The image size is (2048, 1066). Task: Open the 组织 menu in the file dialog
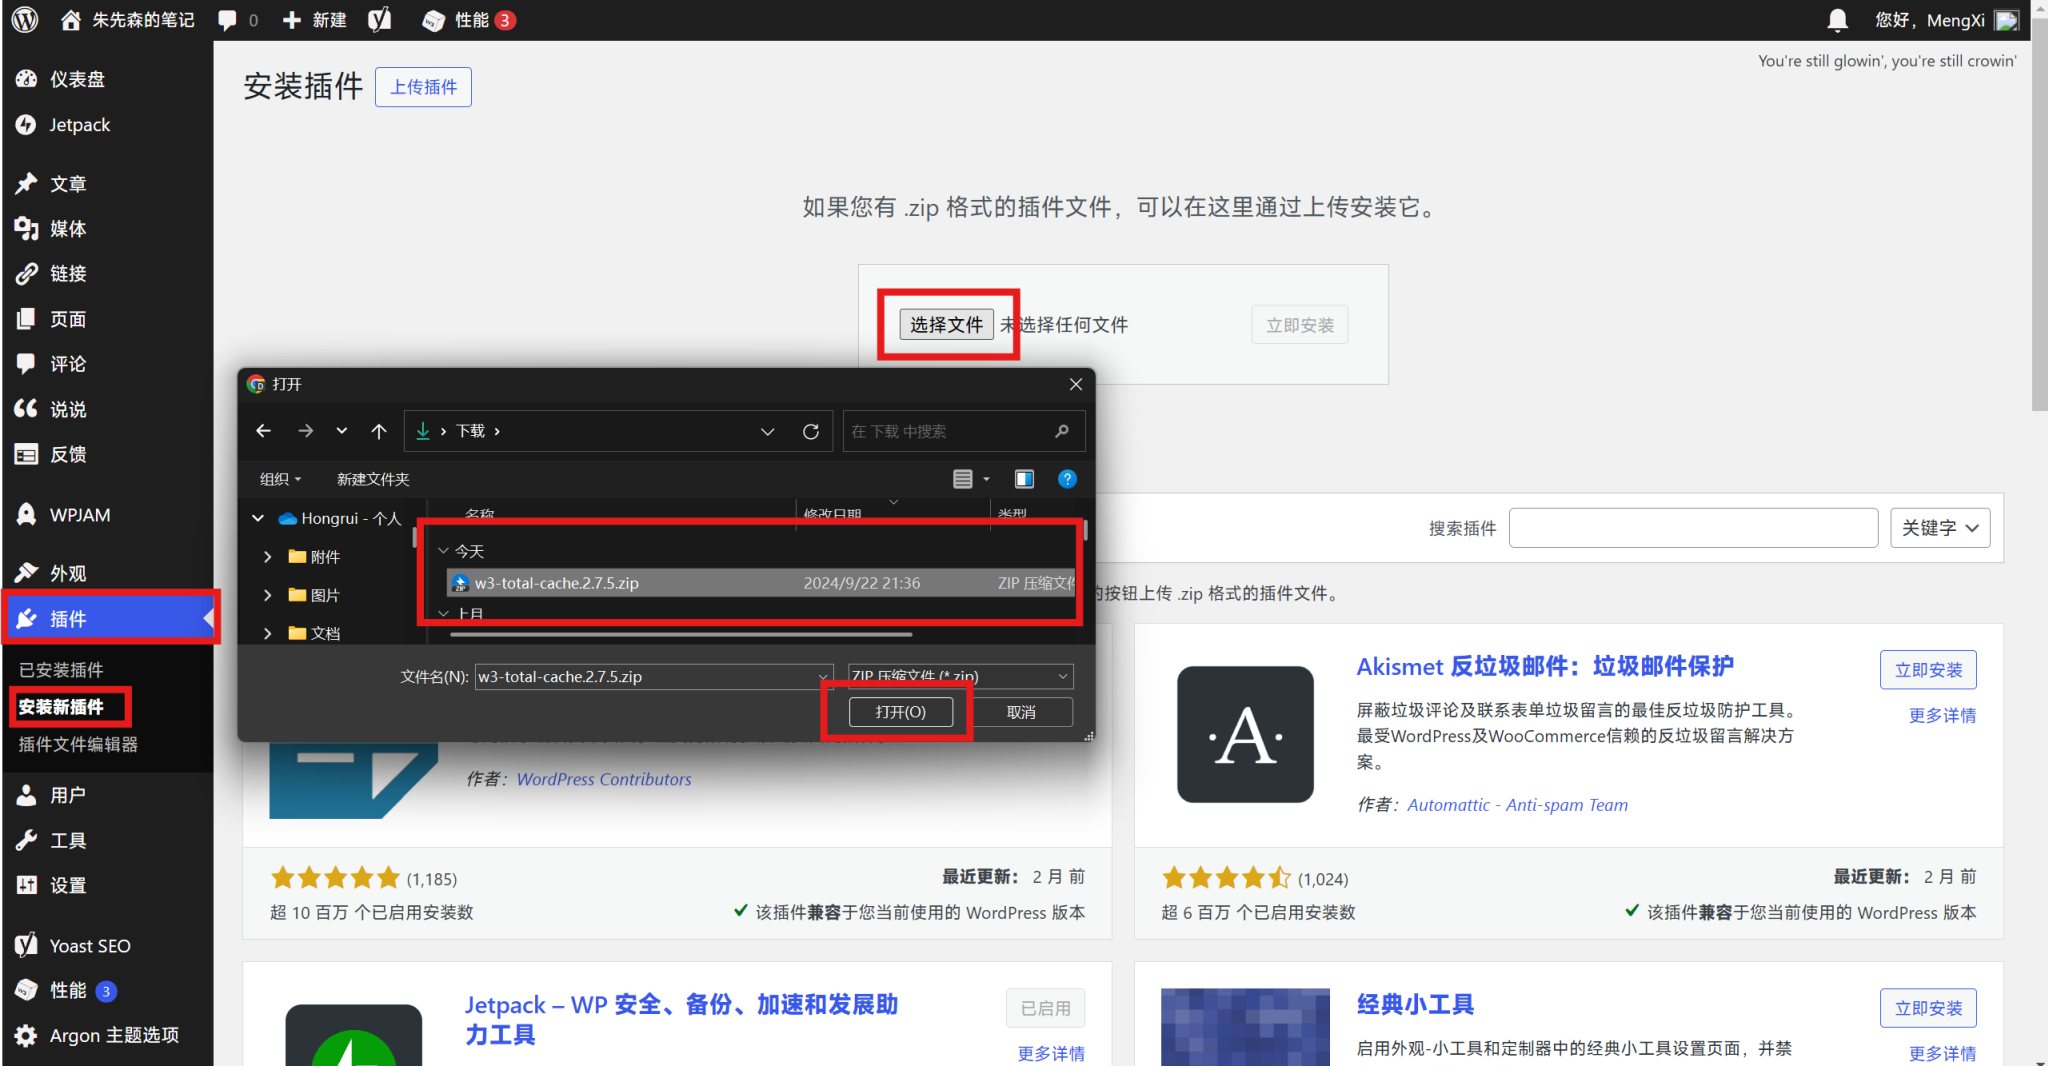pyautogui.click(x=280, y=479)
